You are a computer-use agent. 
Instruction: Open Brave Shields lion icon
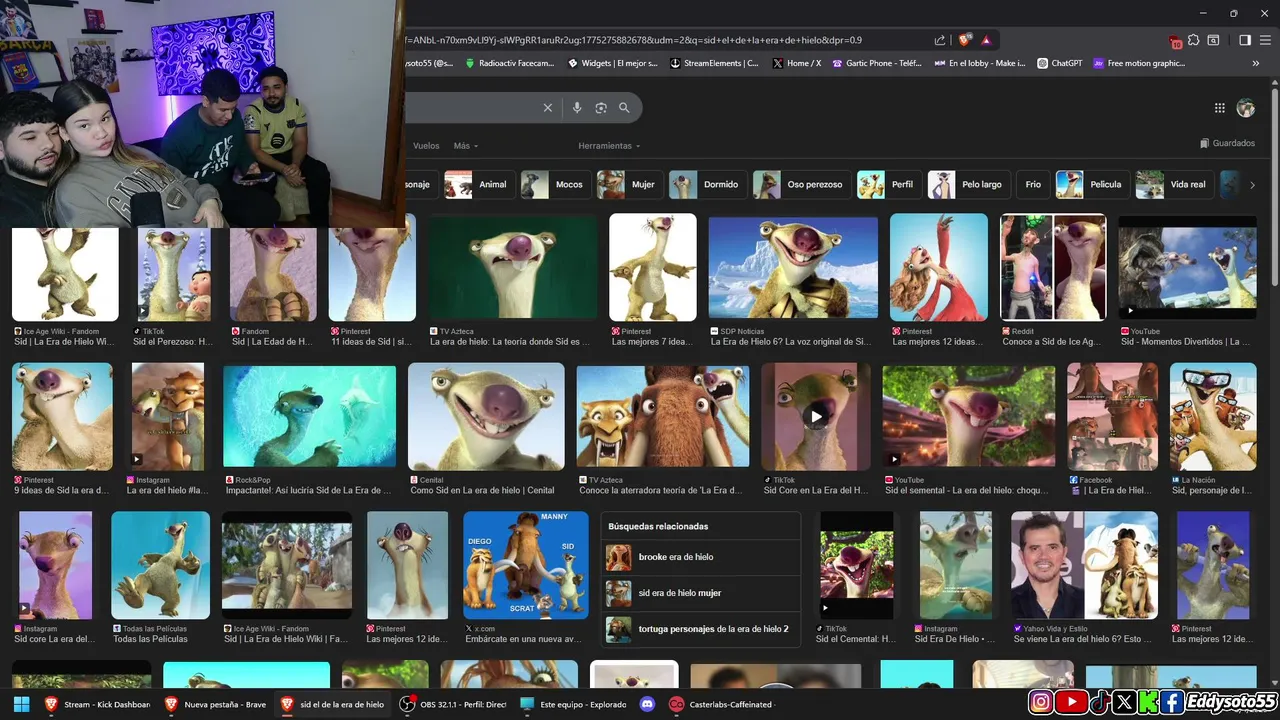click(x=964, y=40)
